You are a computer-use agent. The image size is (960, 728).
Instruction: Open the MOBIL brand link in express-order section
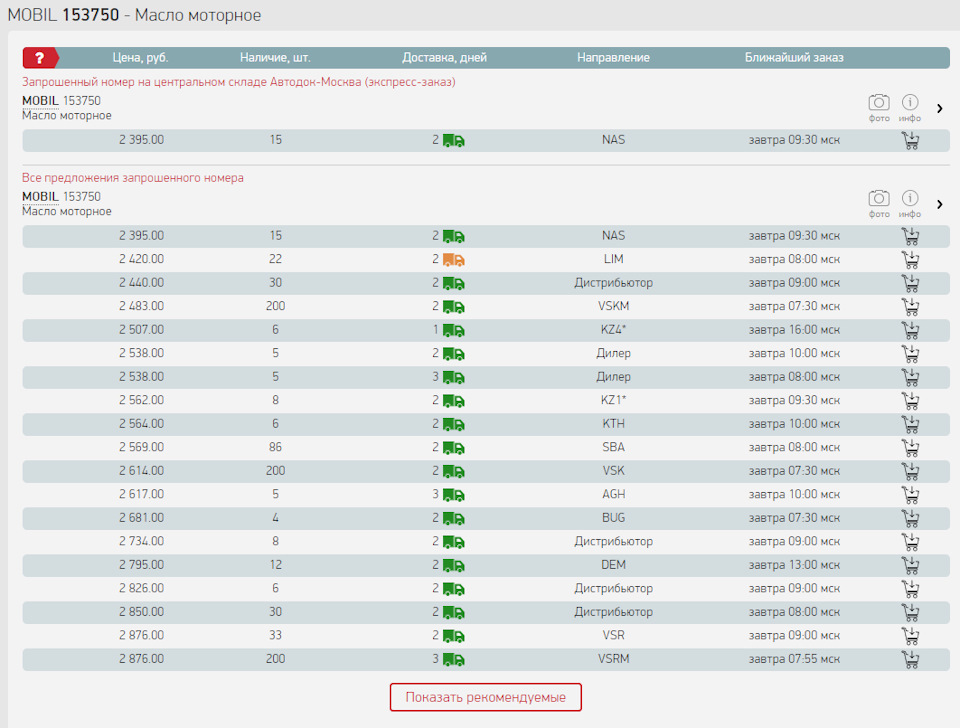click(40, 101)
